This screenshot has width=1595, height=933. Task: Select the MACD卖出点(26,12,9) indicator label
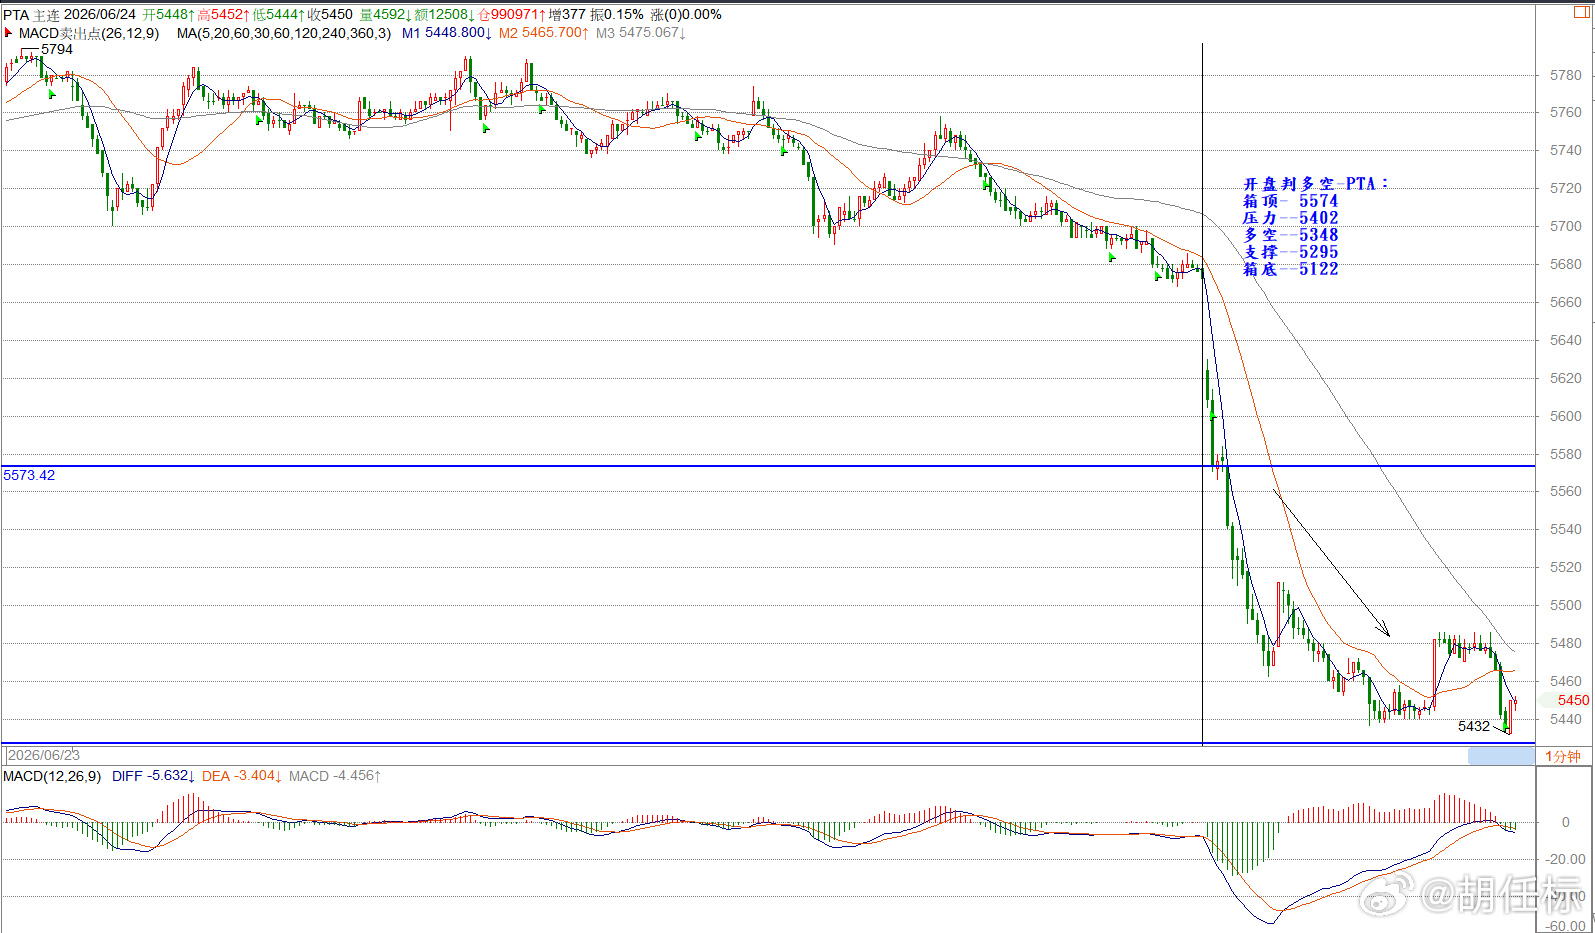click(89, 33)
